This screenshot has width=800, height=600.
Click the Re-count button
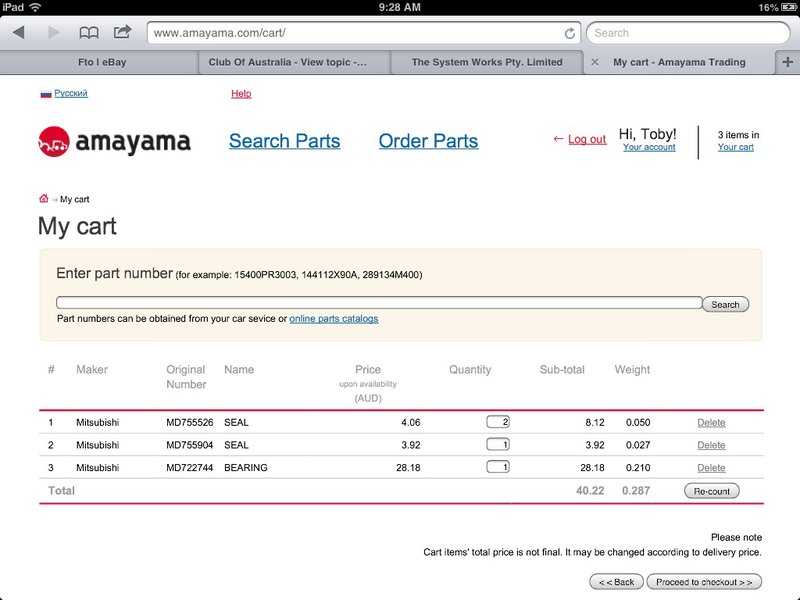pos(711,491)
